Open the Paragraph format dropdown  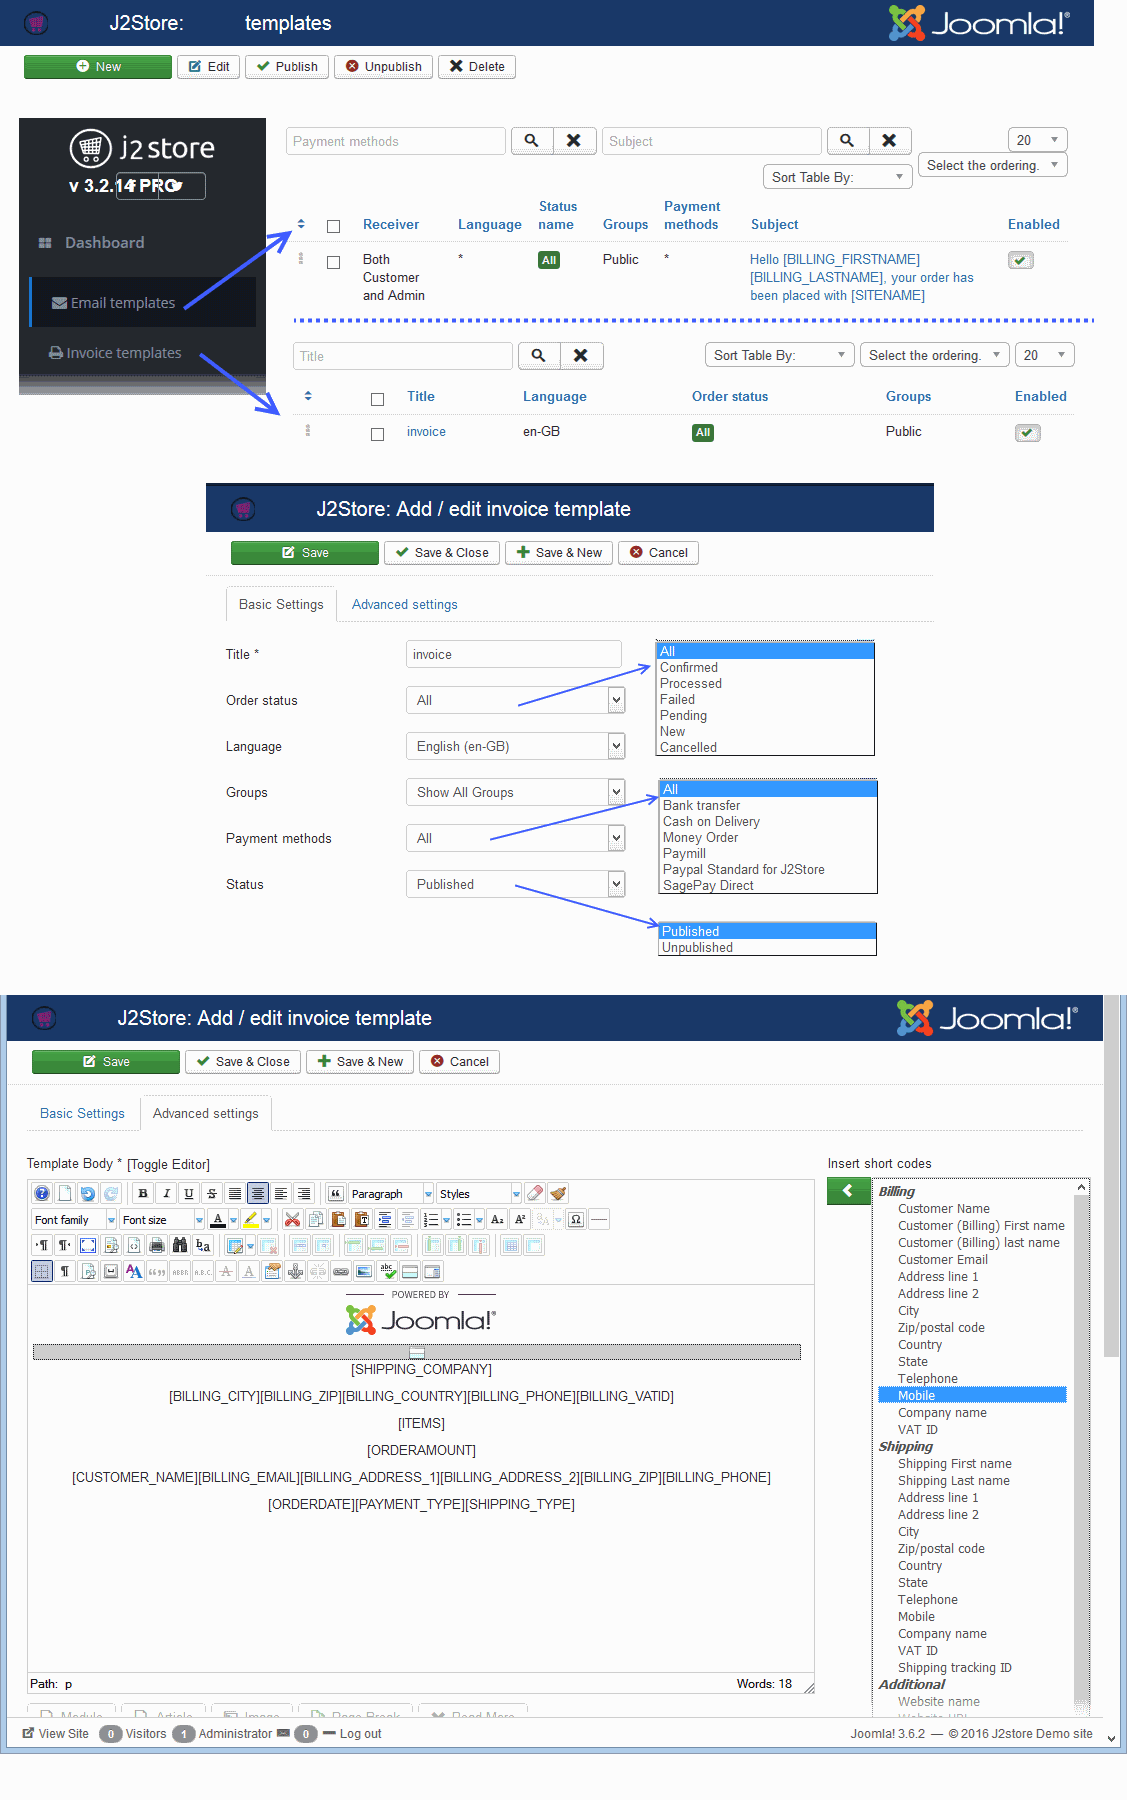391,1193
